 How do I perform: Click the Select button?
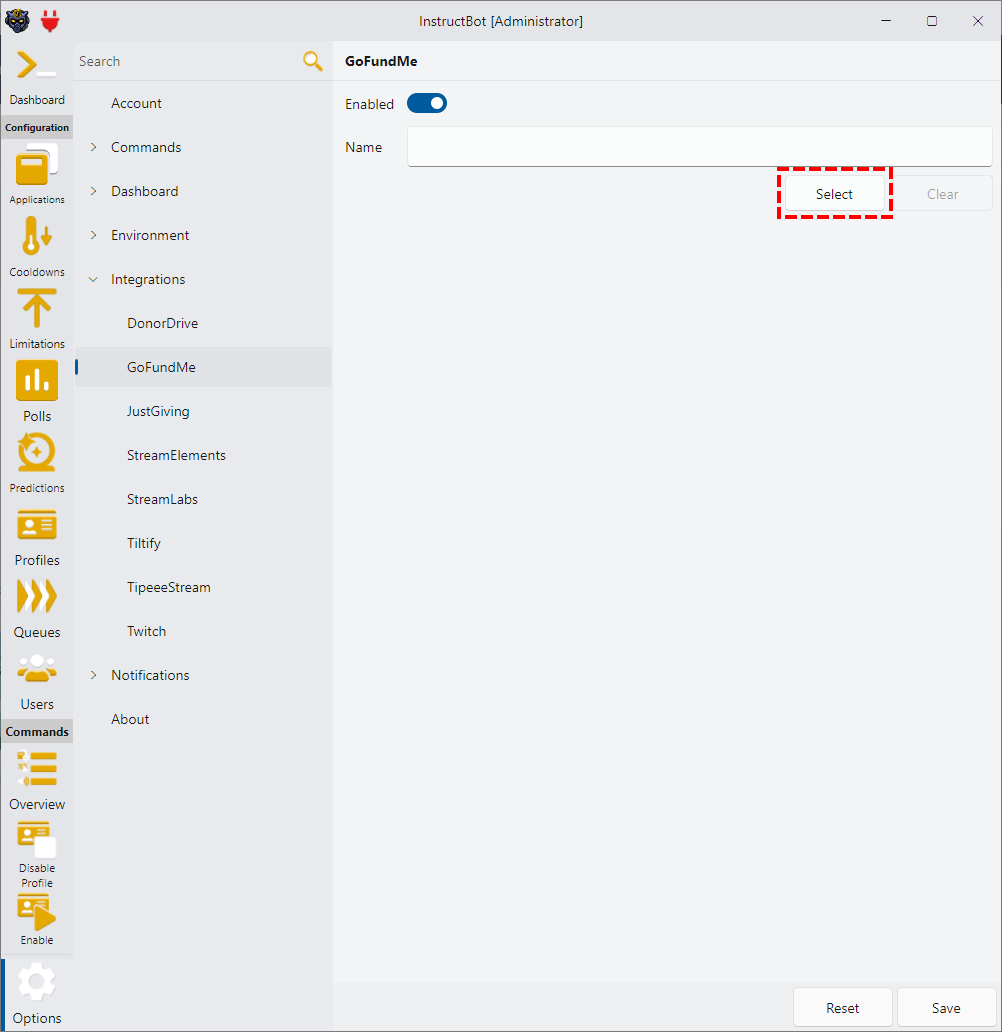834,194
